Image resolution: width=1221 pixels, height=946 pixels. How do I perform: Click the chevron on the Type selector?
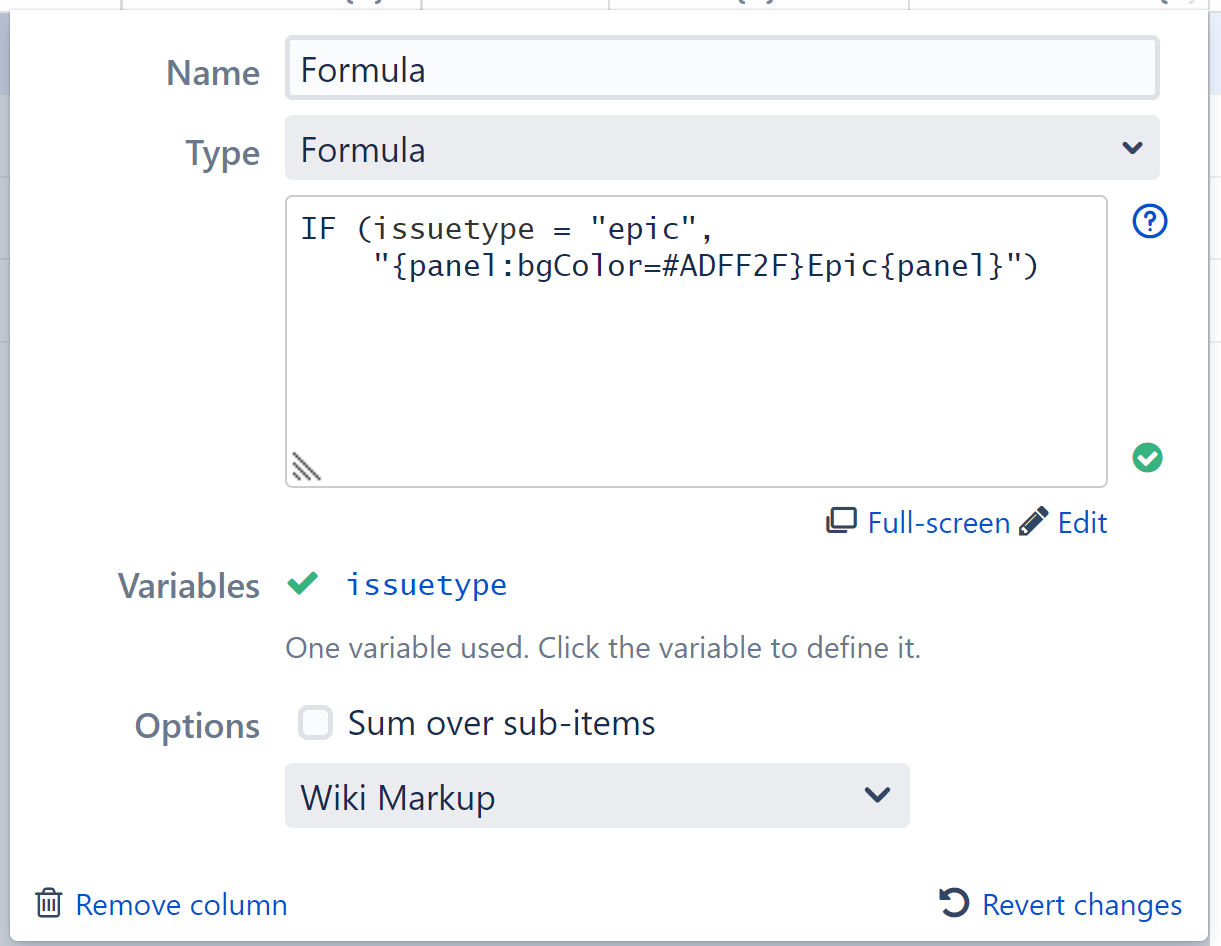click(x=1132, y=147)
